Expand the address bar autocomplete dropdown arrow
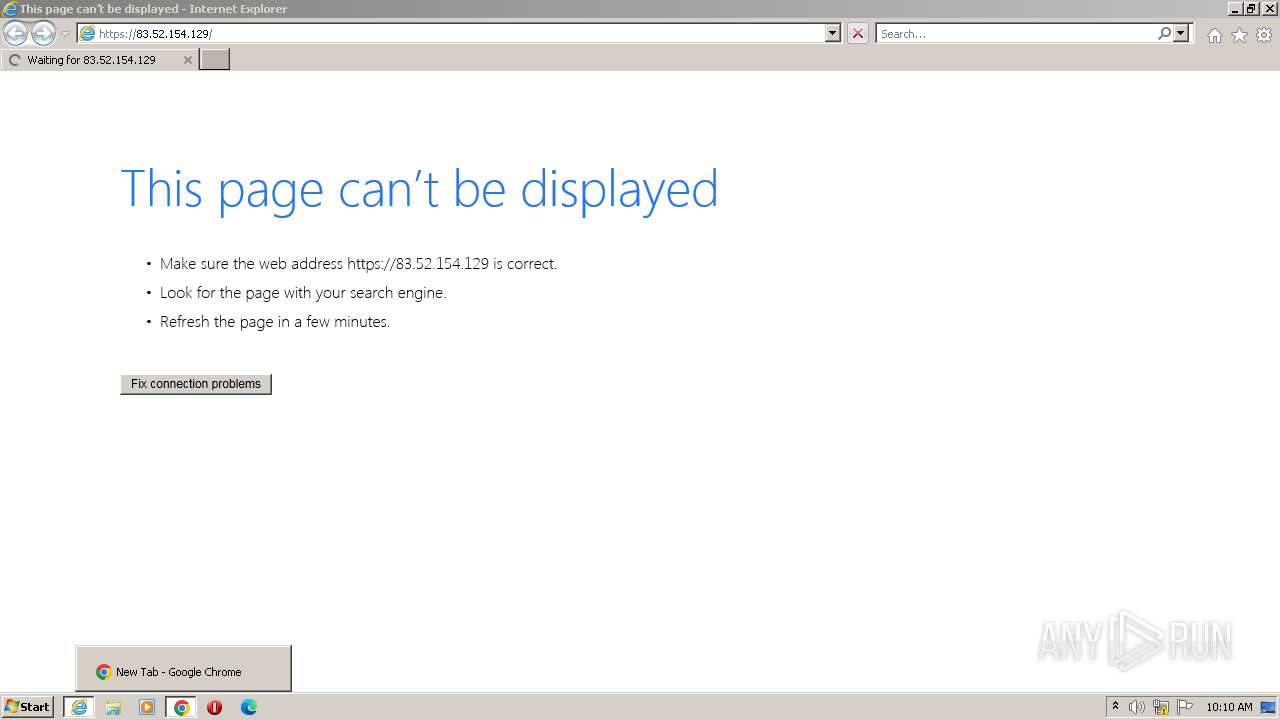Viewport: 1280px width, 720px height. (833, 33)
